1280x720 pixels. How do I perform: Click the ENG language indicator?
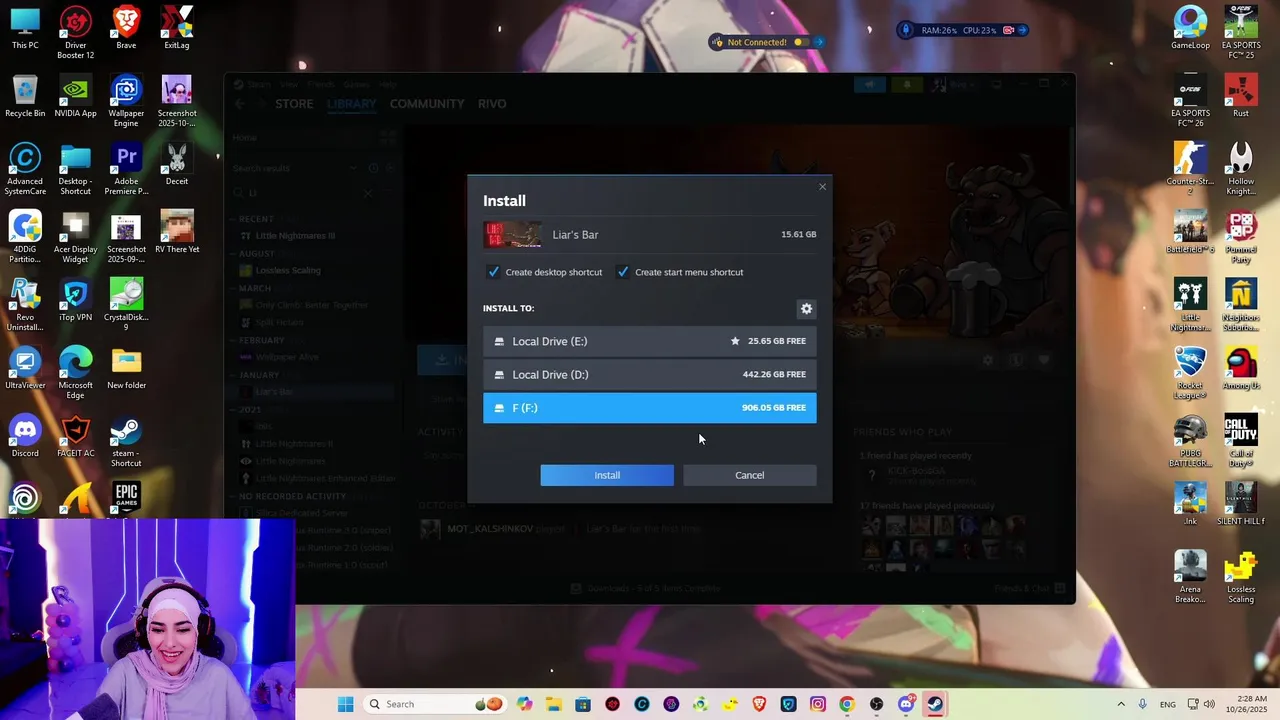point(1167,704)
